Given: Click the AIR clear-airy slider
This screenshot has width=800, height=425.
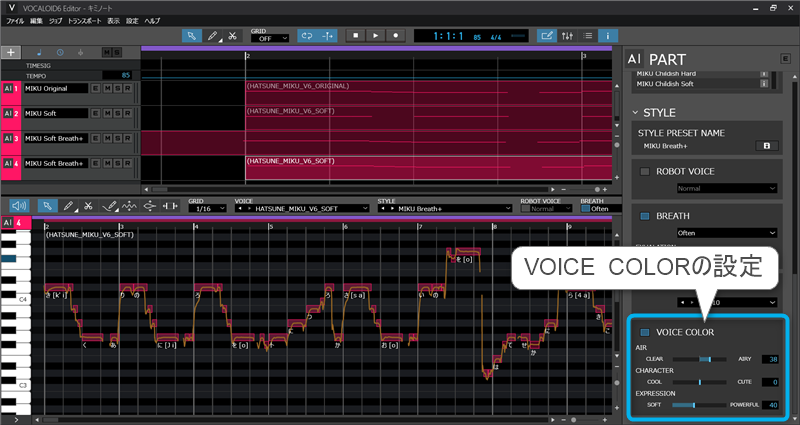Looking at the screenshot, I should 699,359.
